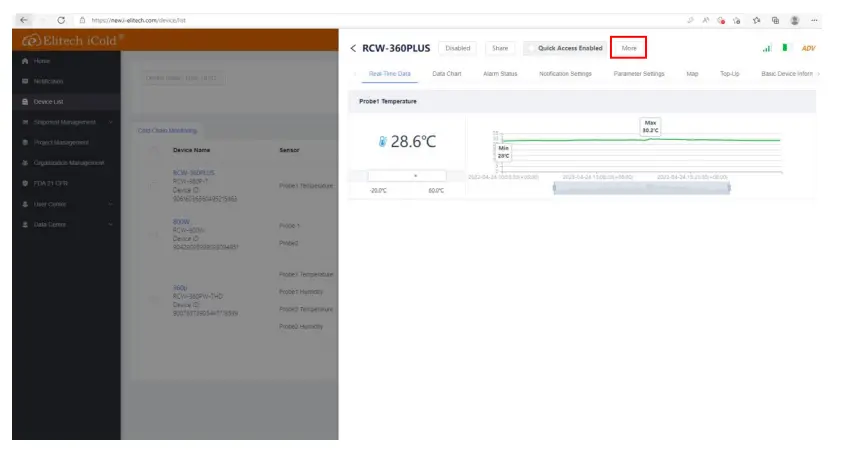Click the Notification sidebar icon

click(x=25, y=81)
